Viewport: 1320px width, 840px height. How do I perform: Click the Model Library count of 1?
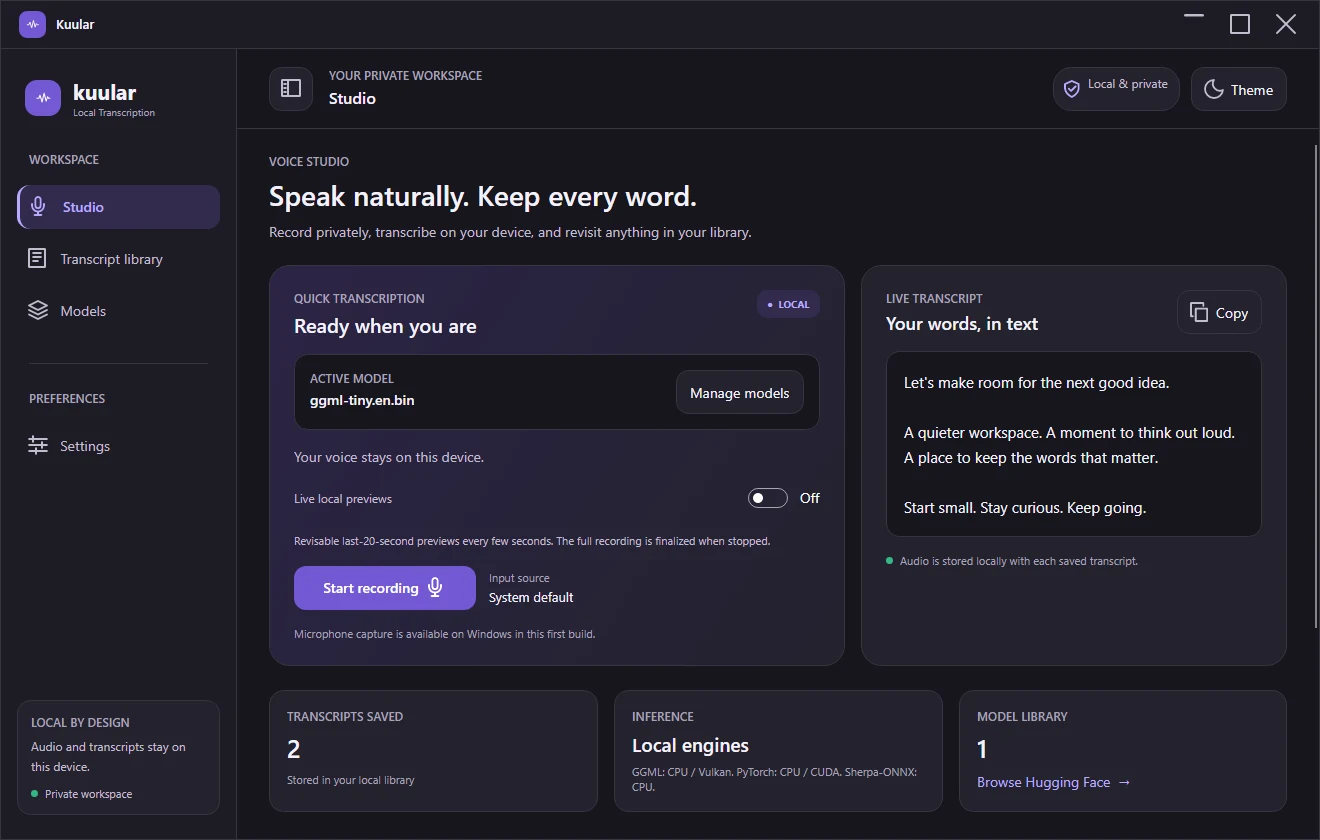(x=982, y=749)
